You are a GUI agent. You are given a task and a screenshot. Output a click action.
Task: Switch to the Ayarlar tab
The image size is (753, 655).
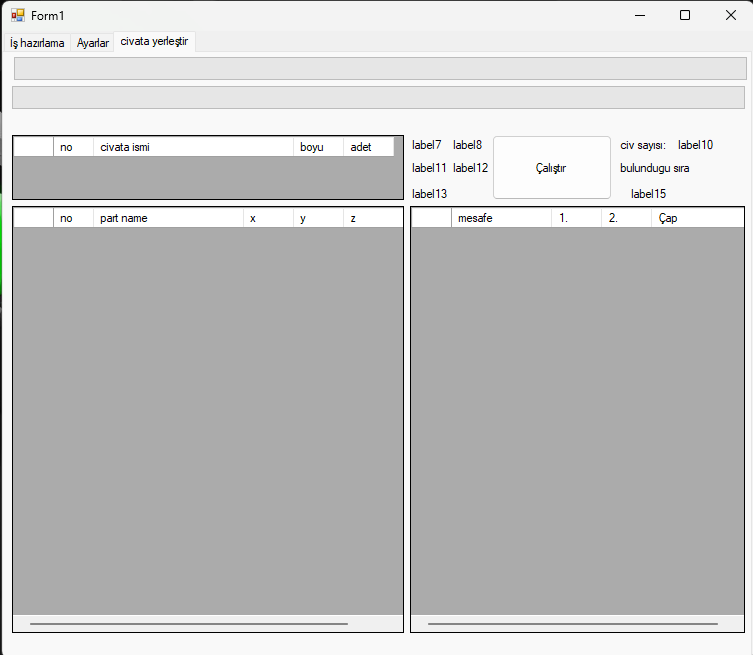(93, 43)
